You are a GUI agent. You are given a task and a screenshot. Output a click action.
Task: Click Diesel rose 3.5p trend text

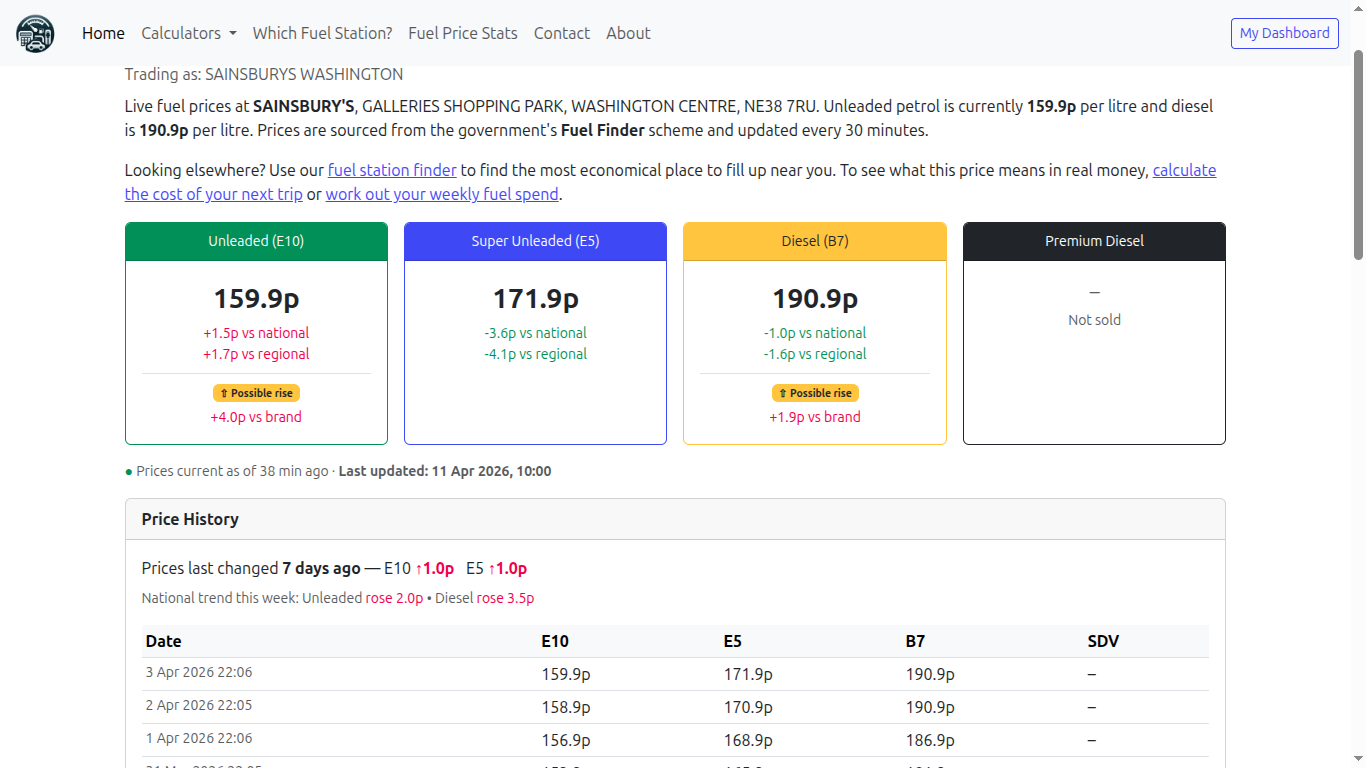coord(484,598)
